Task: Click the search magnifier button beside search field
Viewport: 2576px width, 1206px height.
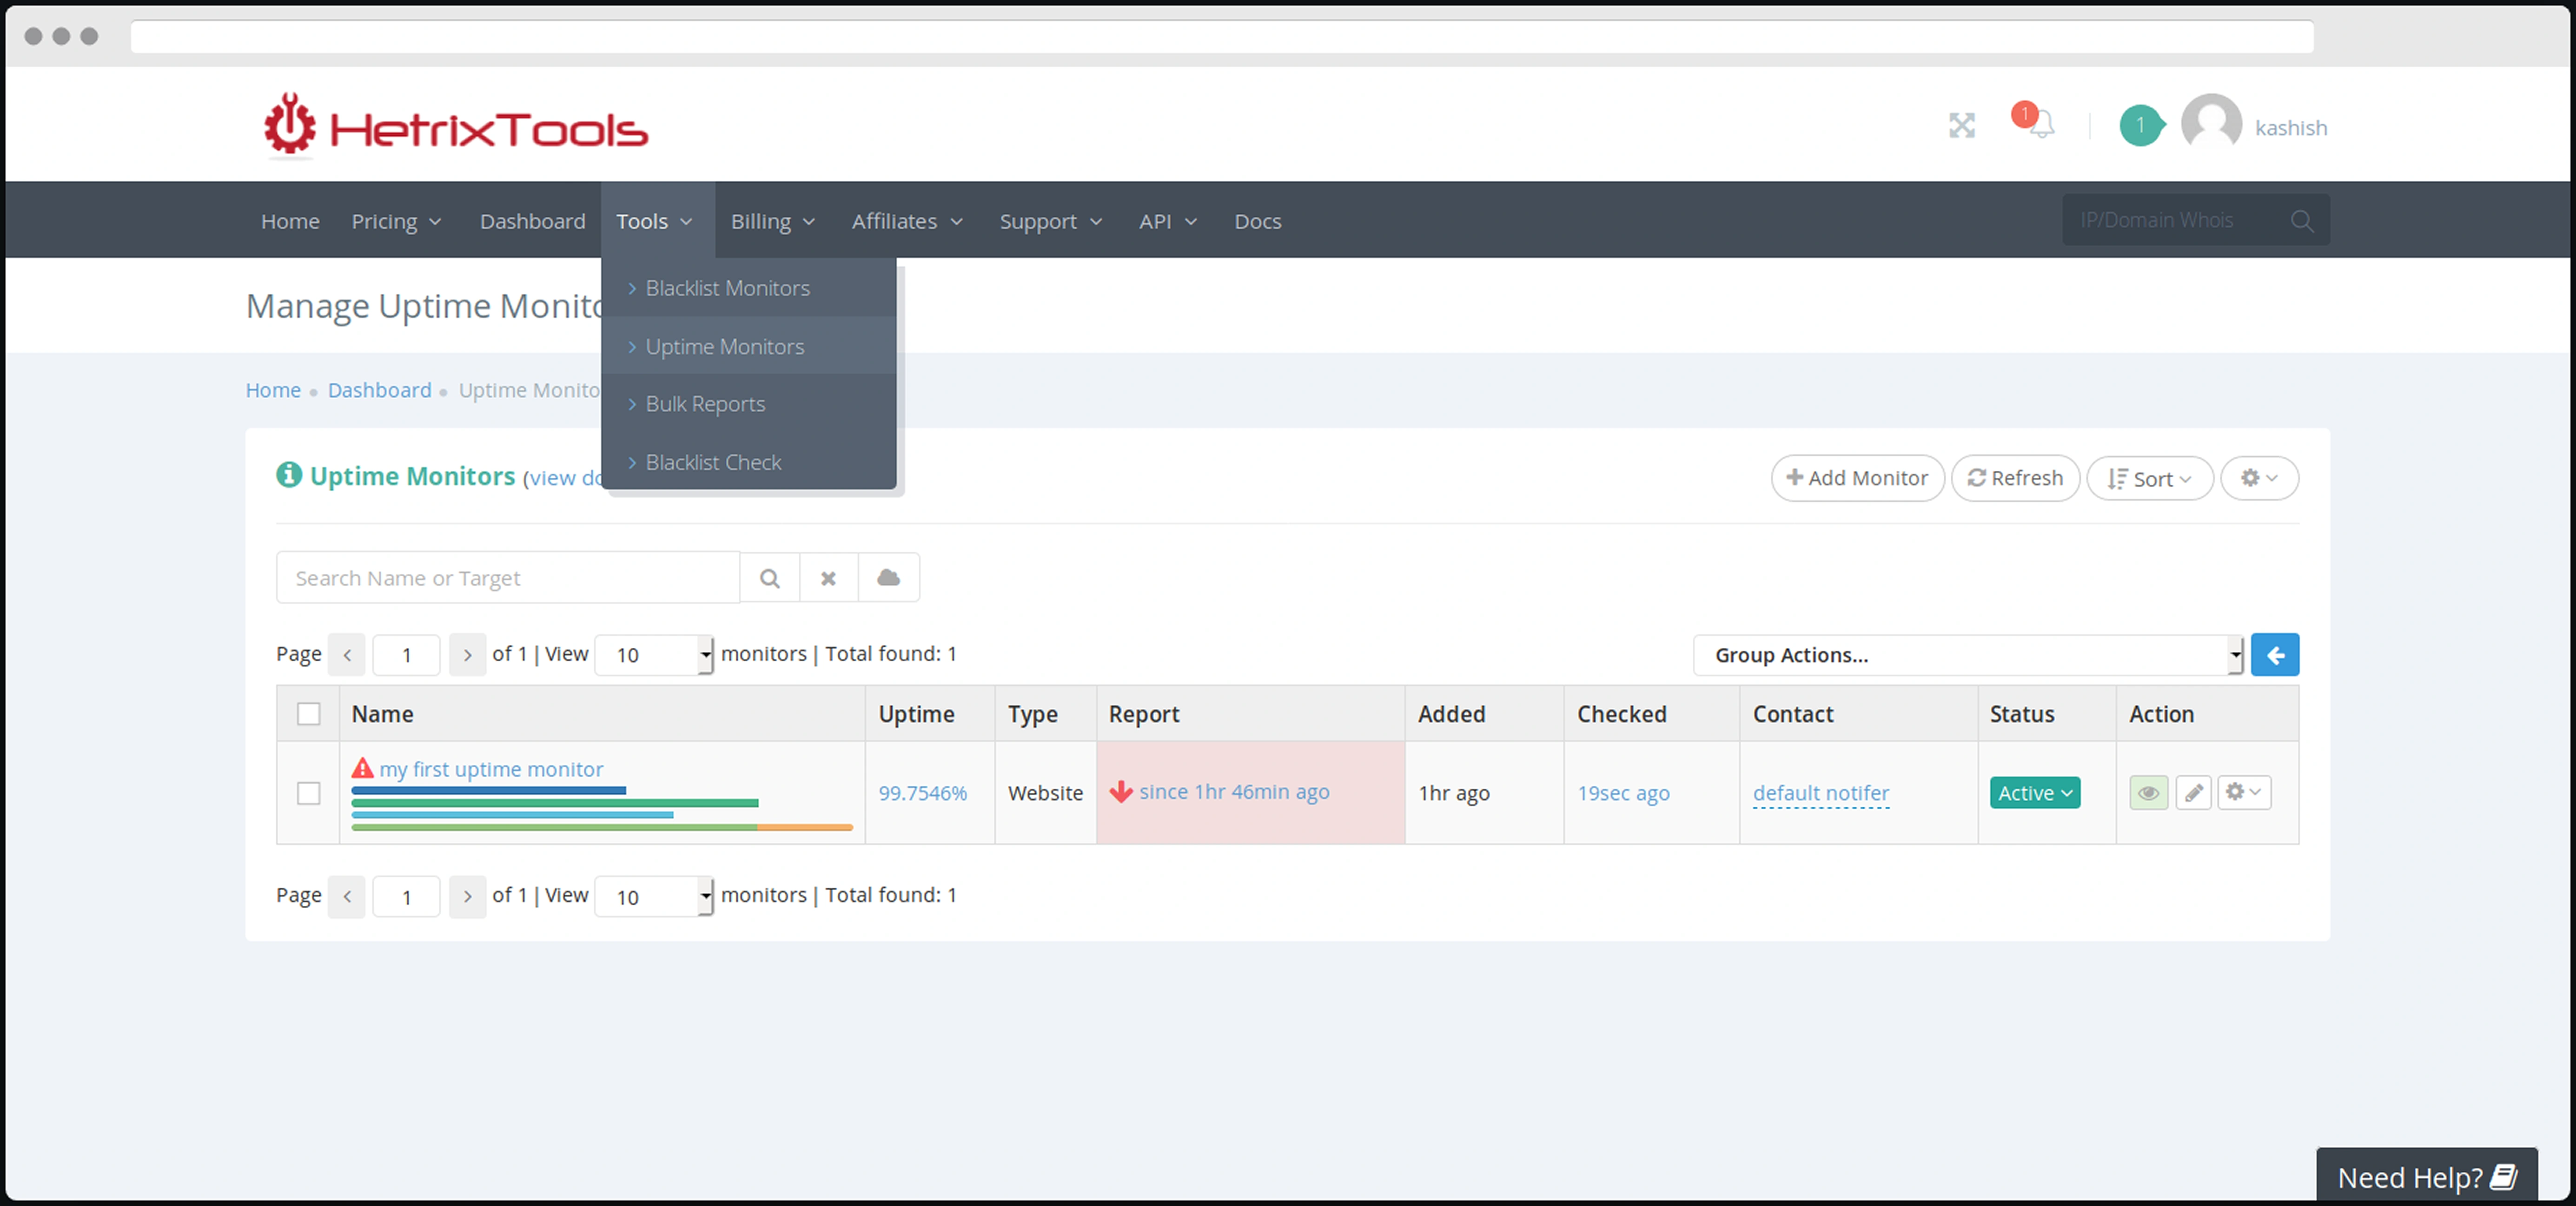Action: 769,578
